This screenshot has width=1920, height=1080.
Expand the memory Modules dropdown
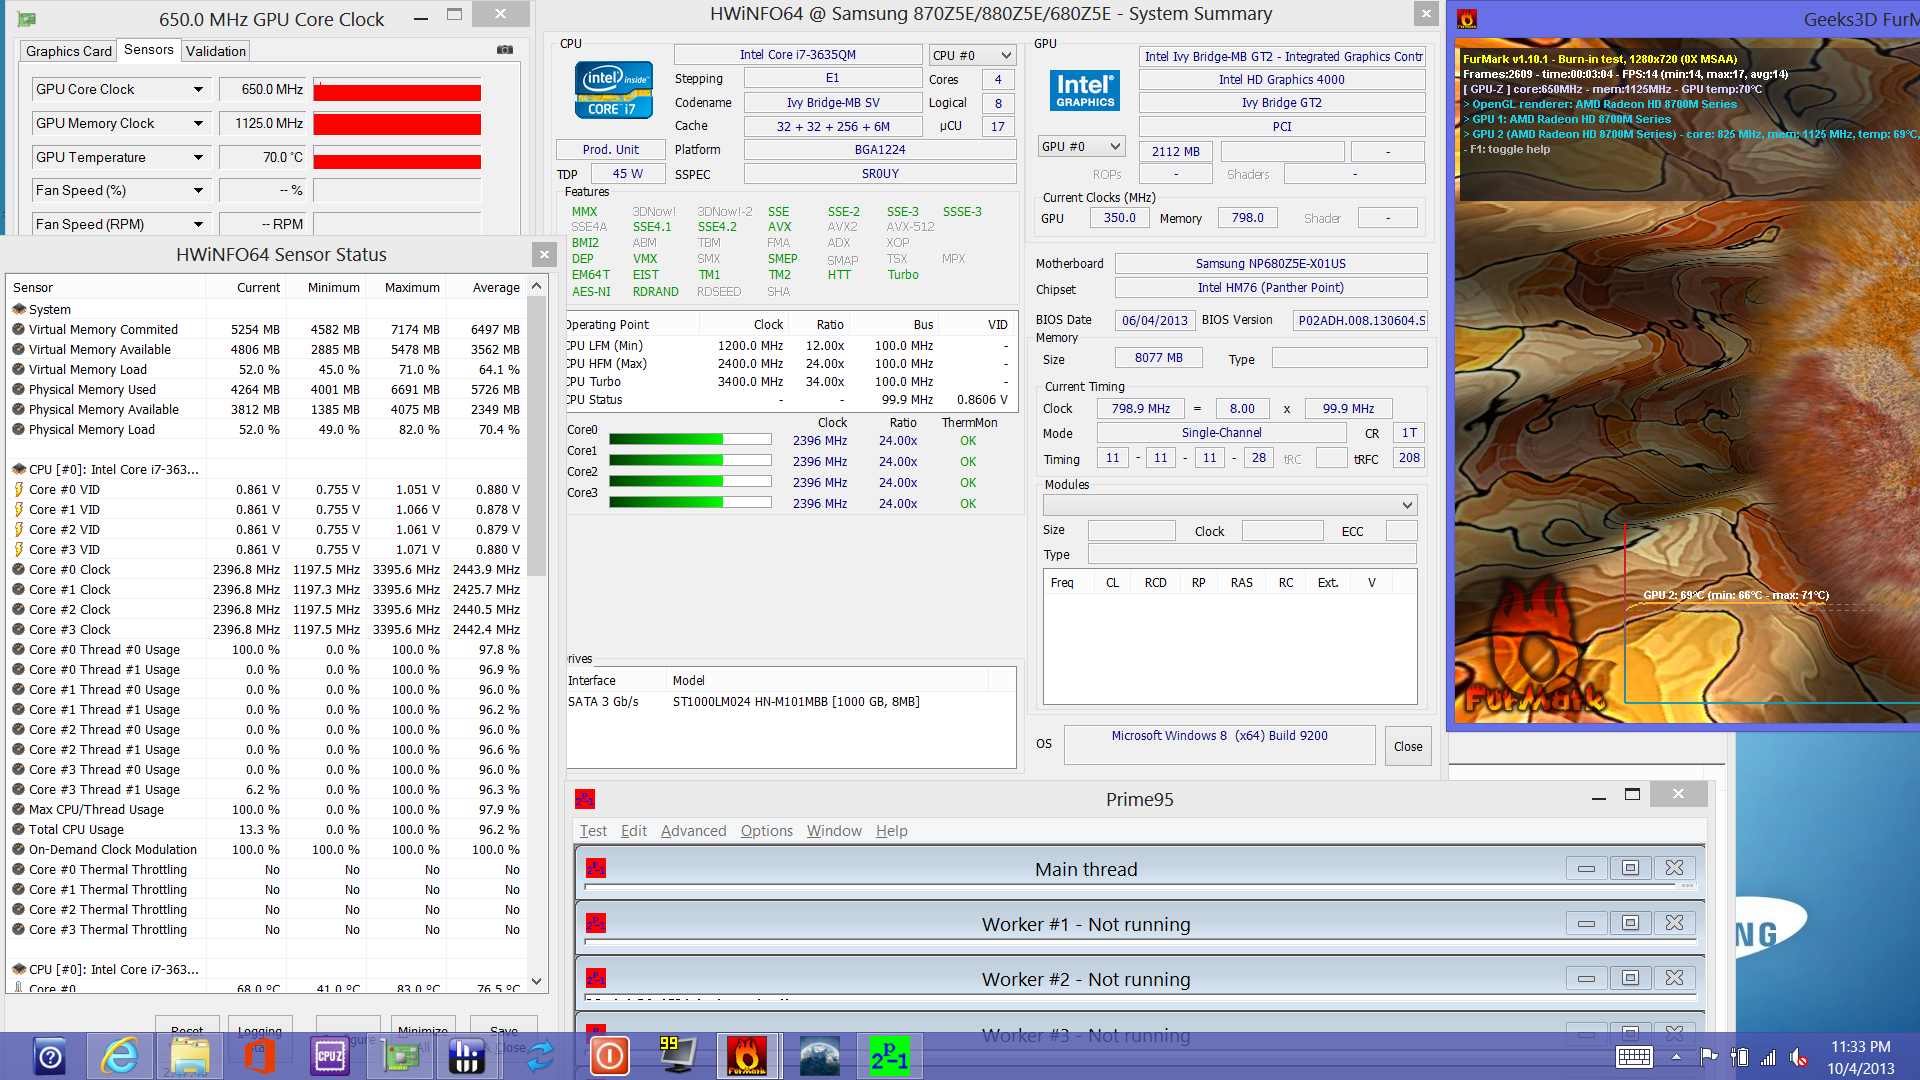point(1230,505)
